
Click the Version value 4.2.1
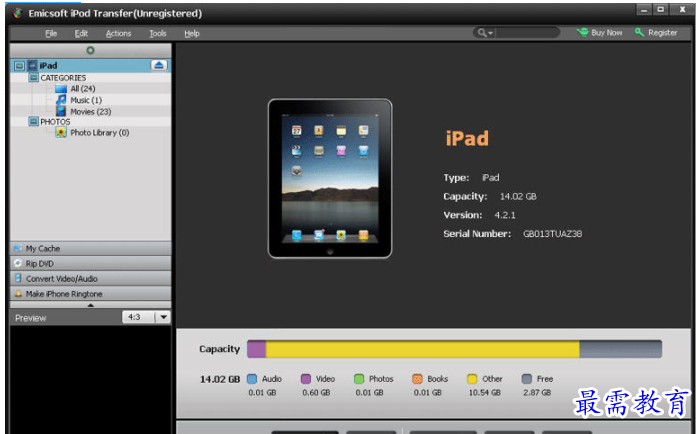coord(505,215)
